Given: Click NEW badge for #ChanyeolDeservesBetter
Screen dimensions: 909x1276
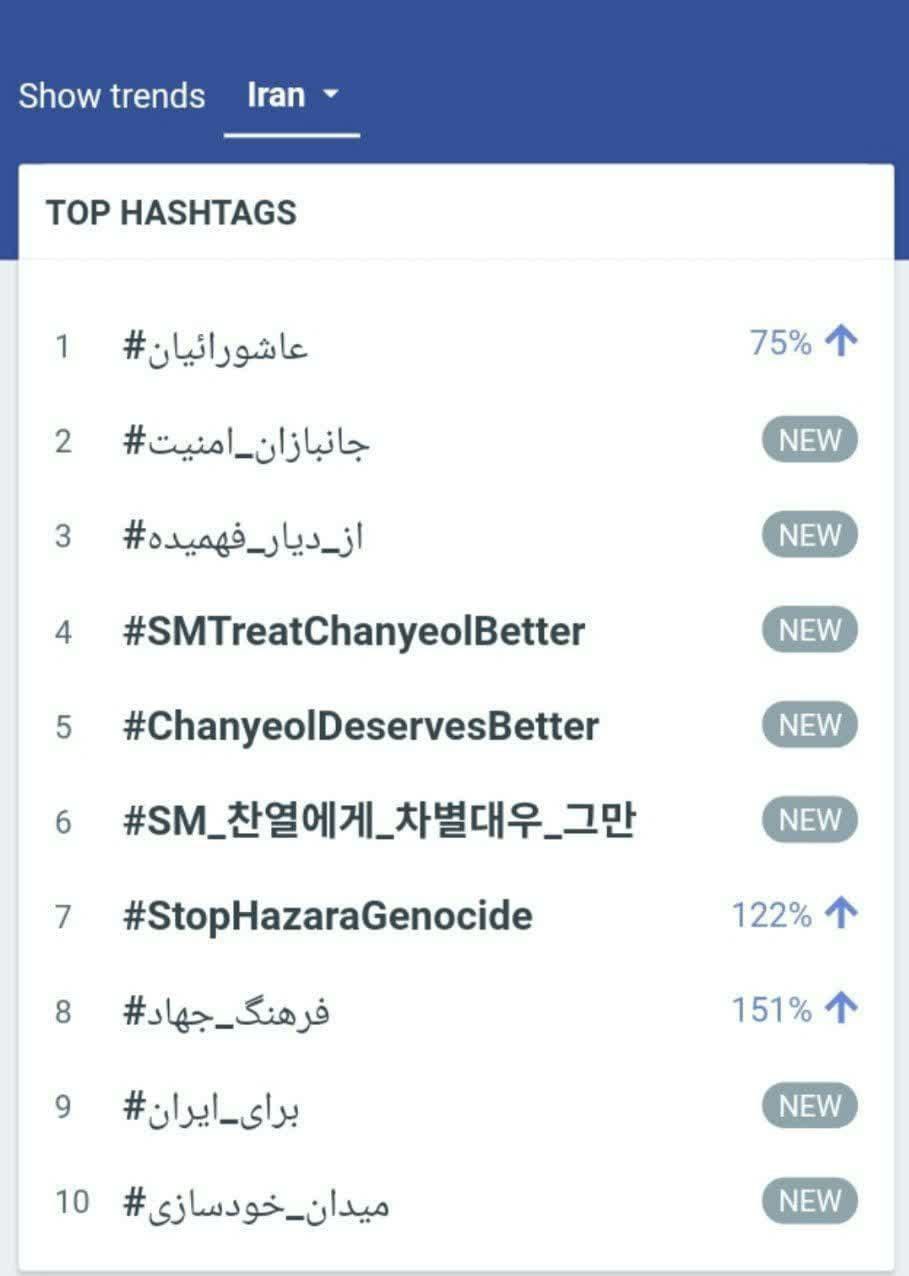Looking at the screenshot, I should click(810, 725).
